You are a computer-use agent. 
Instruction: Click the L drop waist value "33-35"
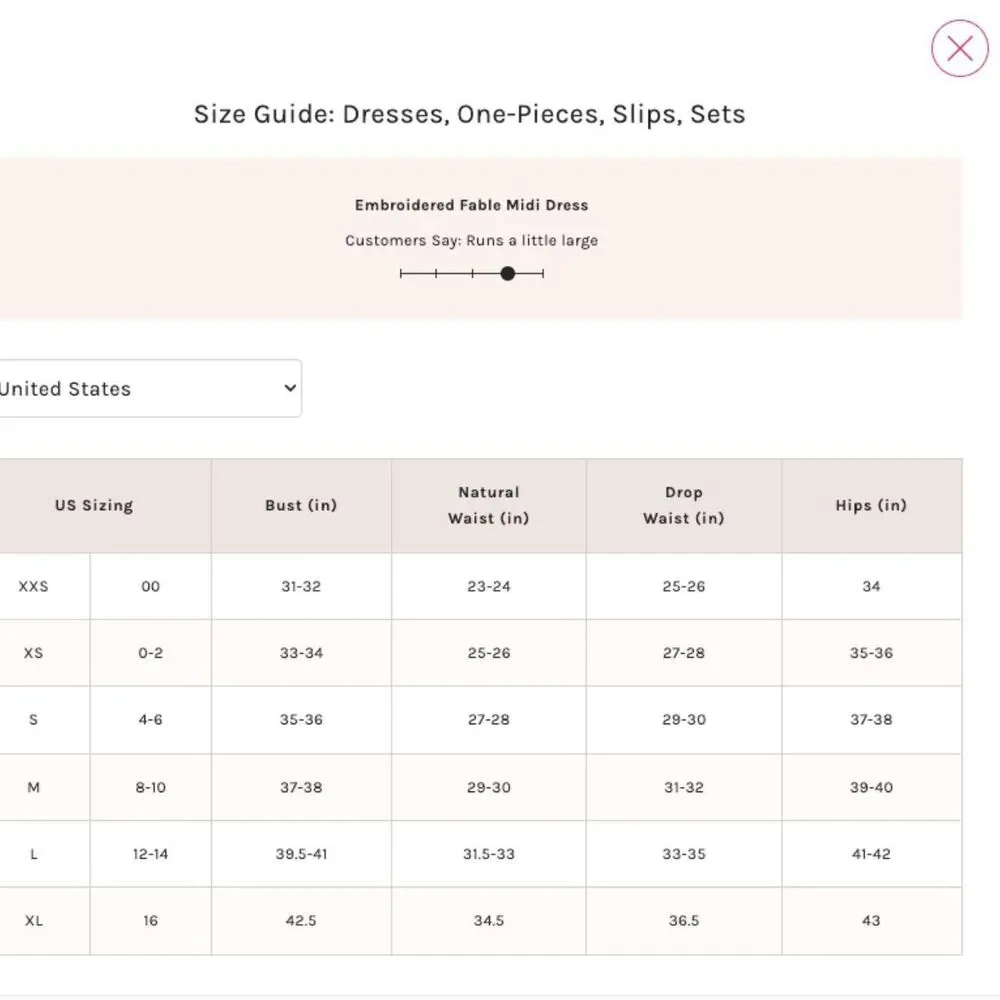[x=684, y=854]
